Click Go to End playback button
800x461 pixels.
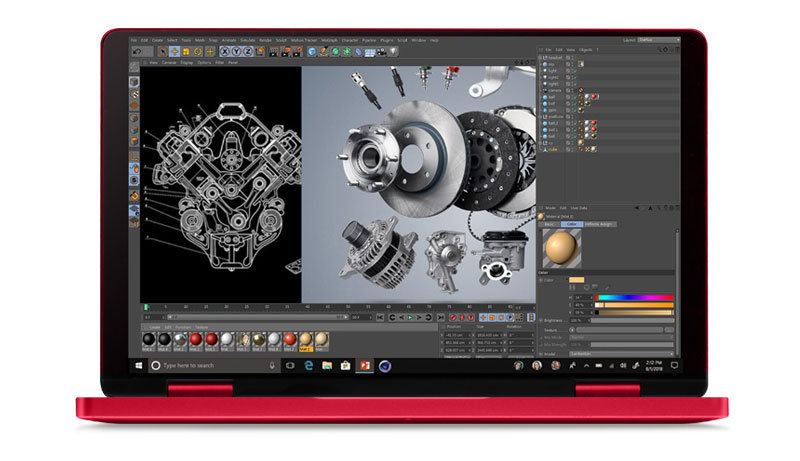[440, 318]
